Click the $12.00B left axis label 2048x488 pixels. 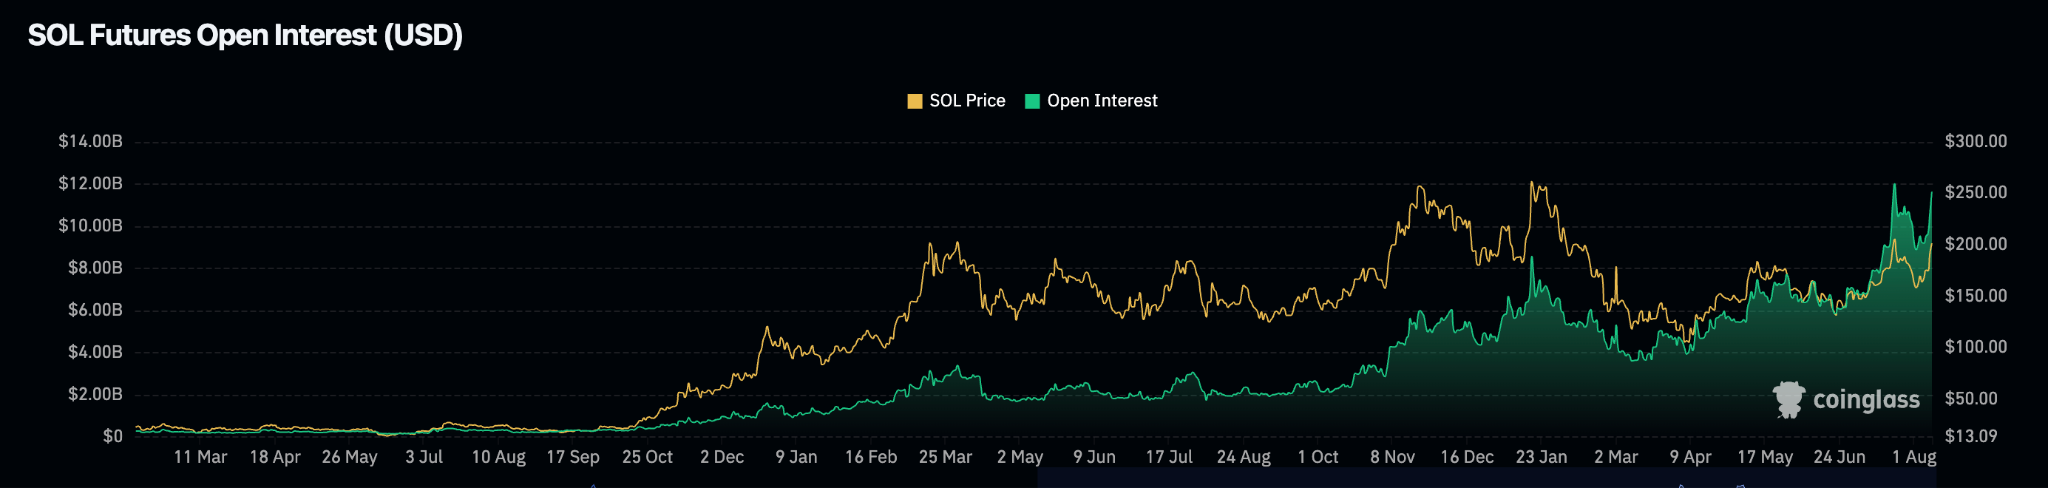tap(90, 183)
